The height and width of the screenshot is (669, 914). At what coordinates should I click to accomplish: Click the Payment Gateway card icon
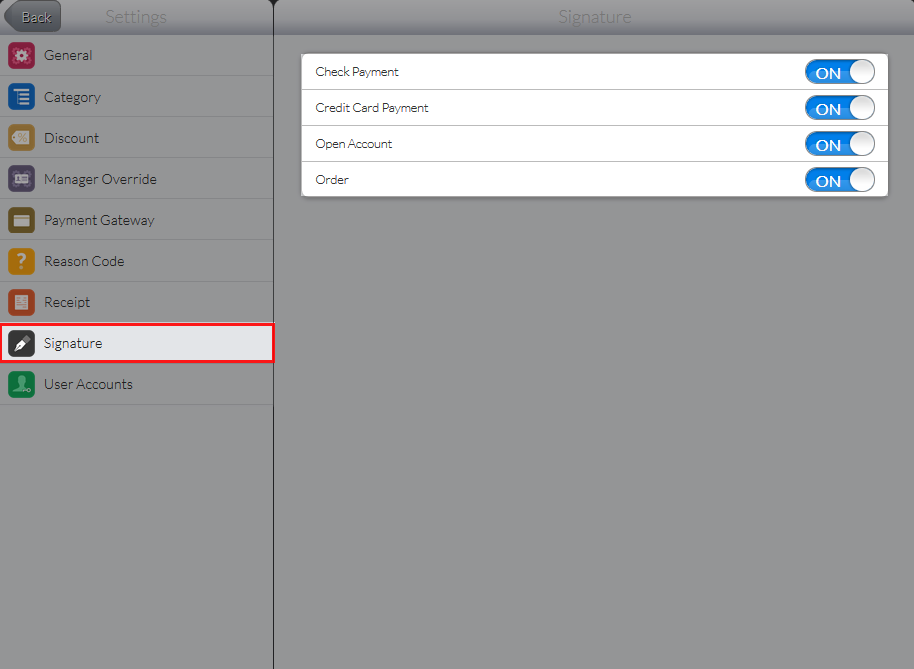click(x=22, y=220)
